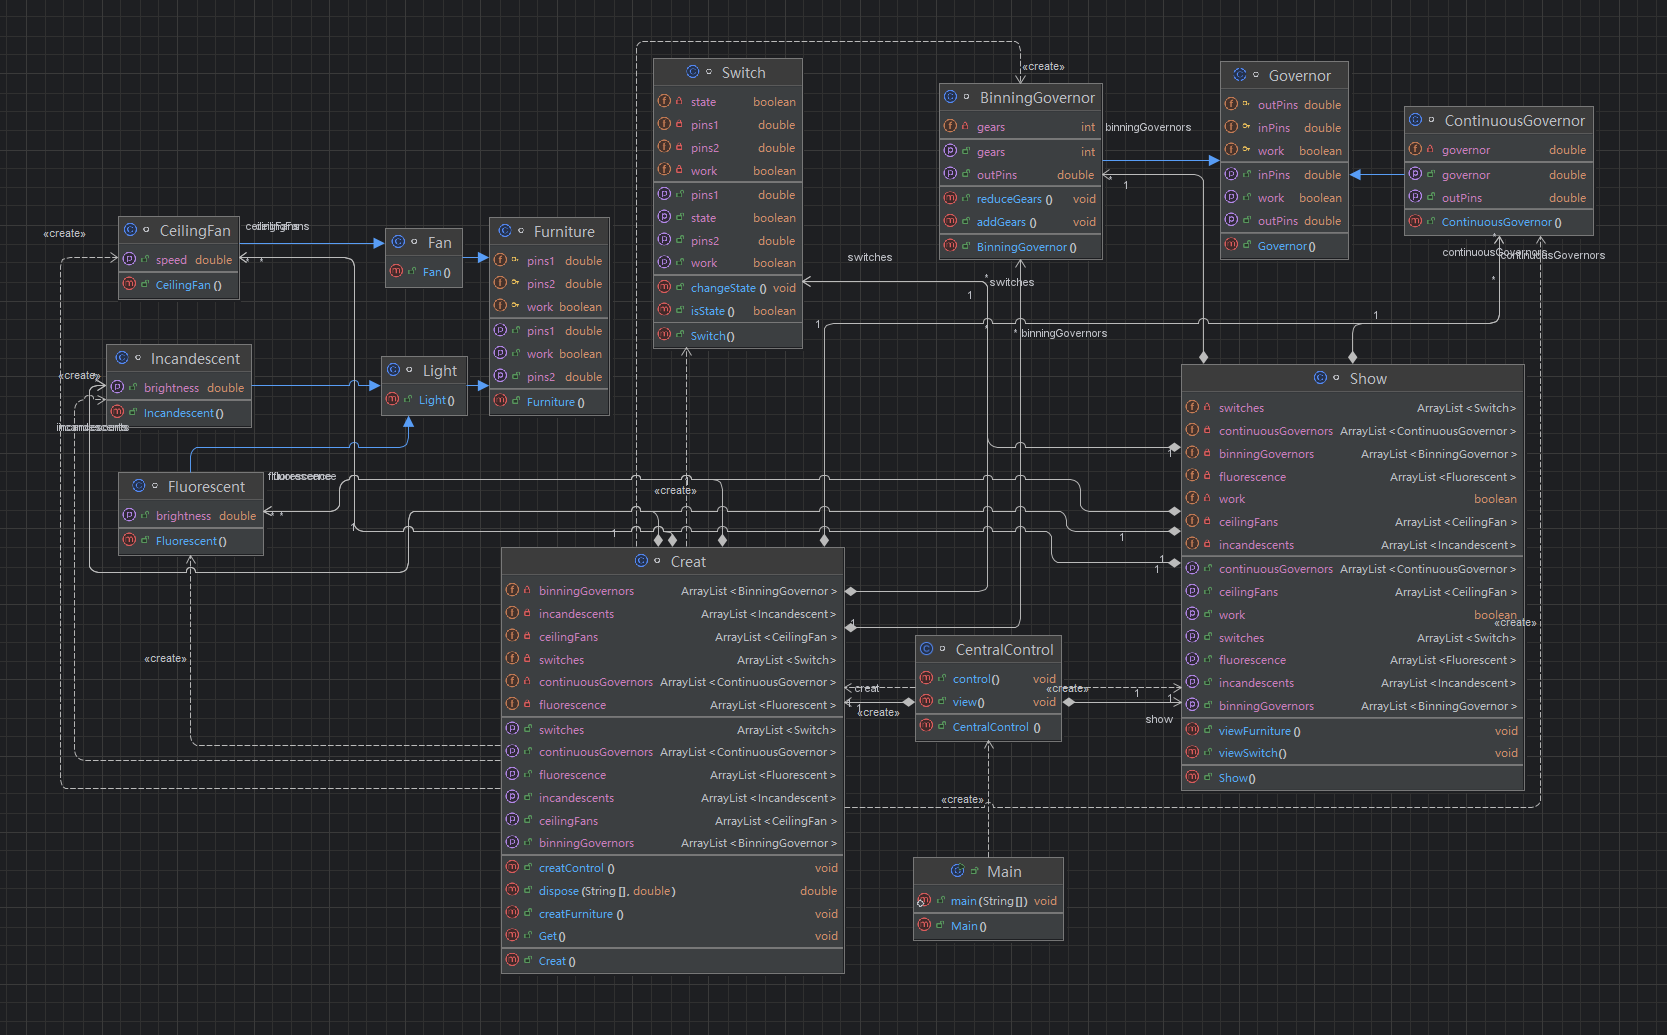Viewport: 1667px width, 1035px height.
Task: Select the Switch class title
Action: [743, 73]
